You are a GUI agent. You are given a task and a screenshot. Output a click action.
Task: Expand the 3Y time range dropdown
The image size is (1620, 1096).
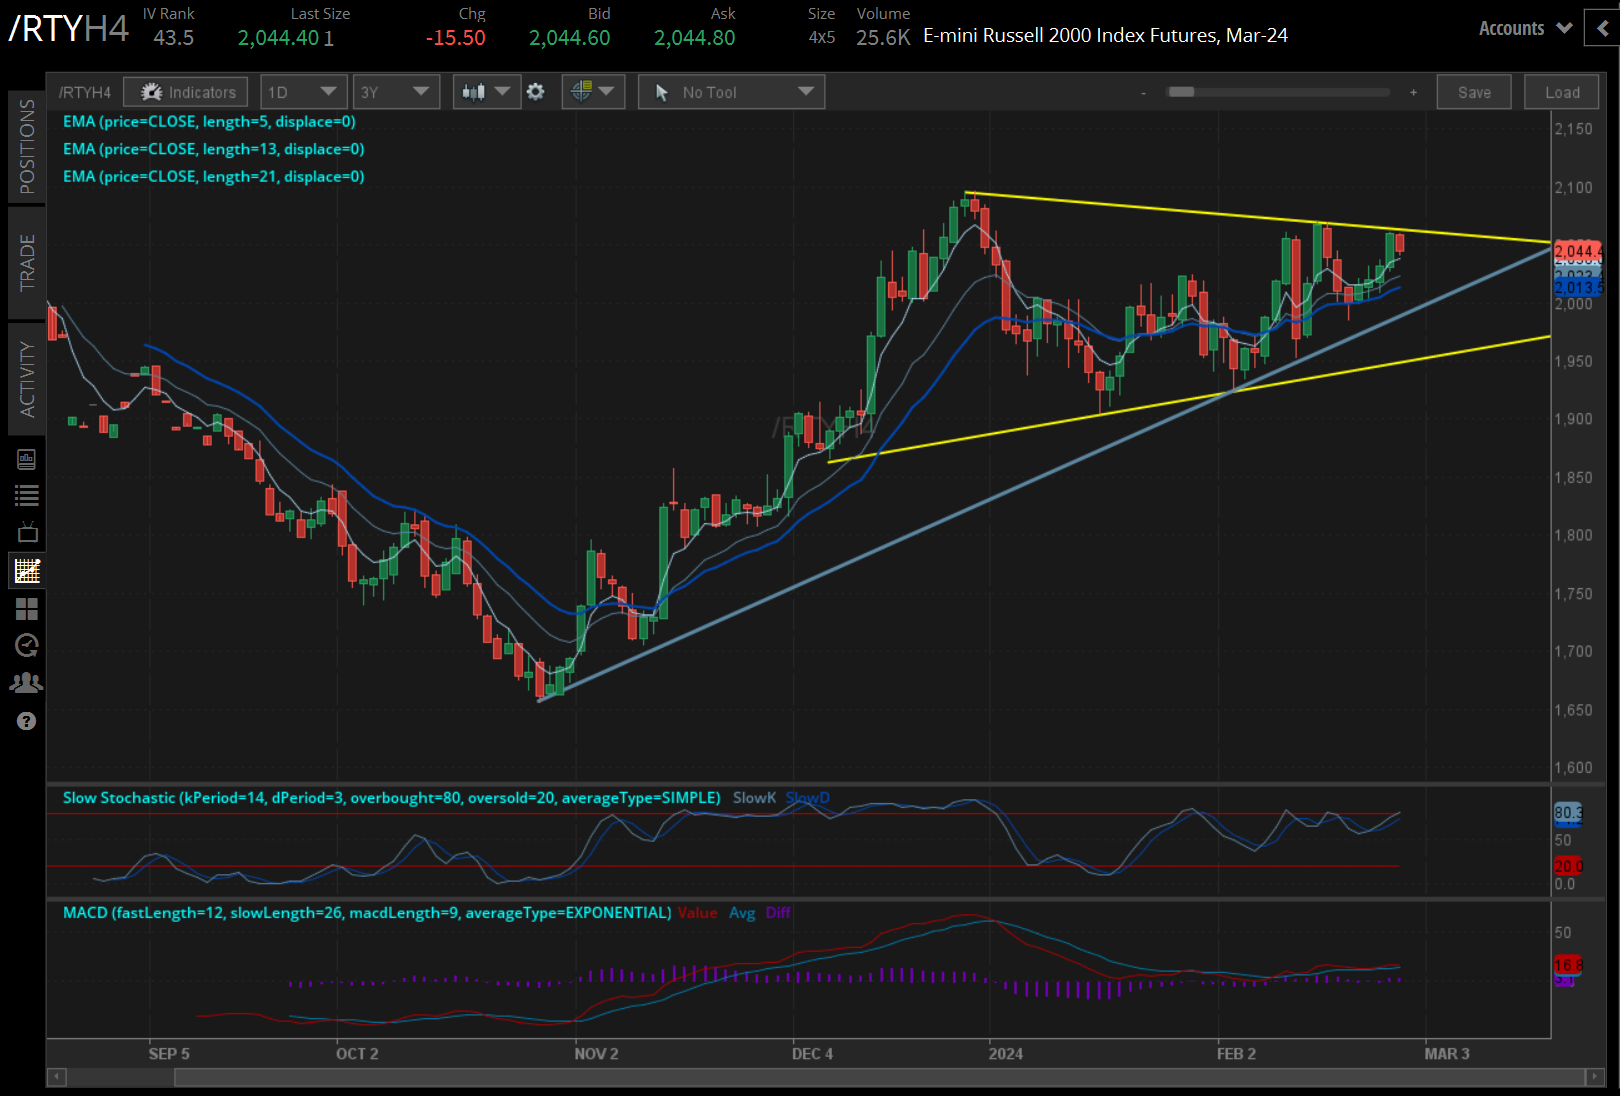pyautogui.click(x=395, y=92)
